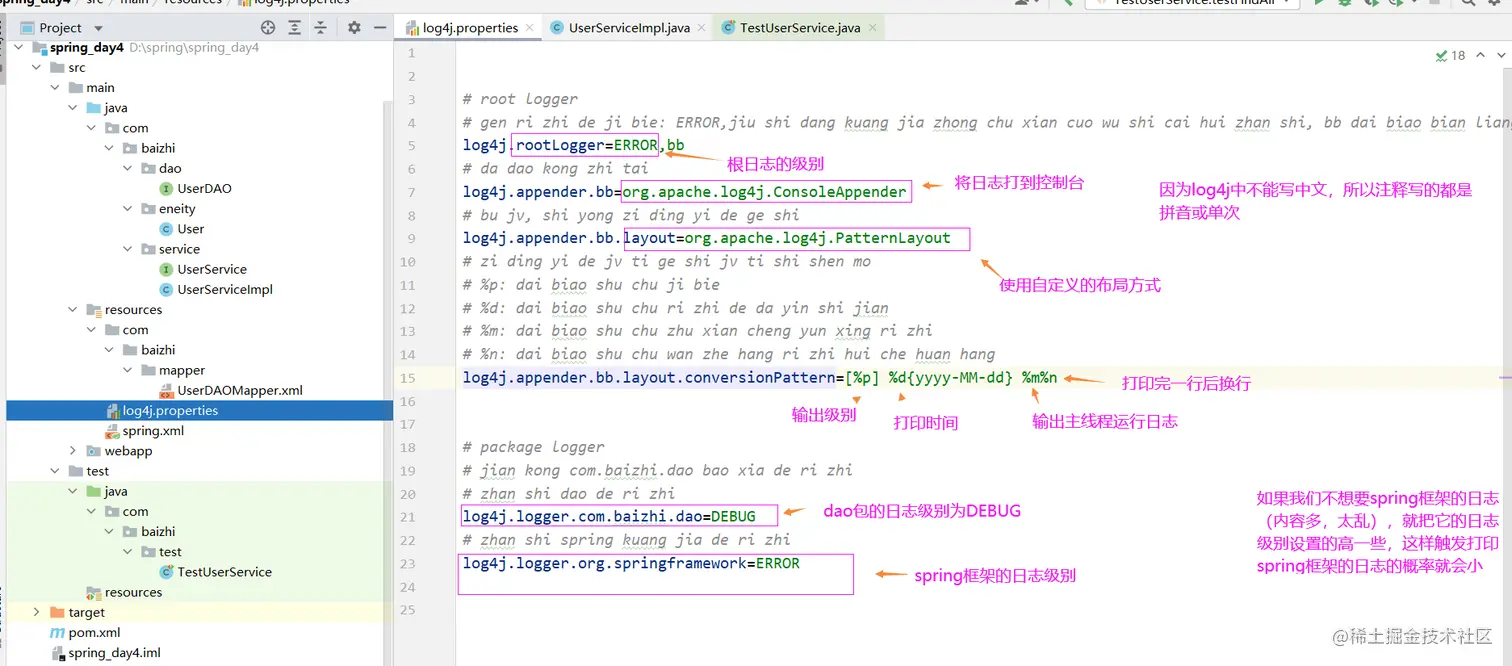Switch to the log4j.properties editor tab
This screenshot has height=666, width=1512.
click(x=470, y=28)
